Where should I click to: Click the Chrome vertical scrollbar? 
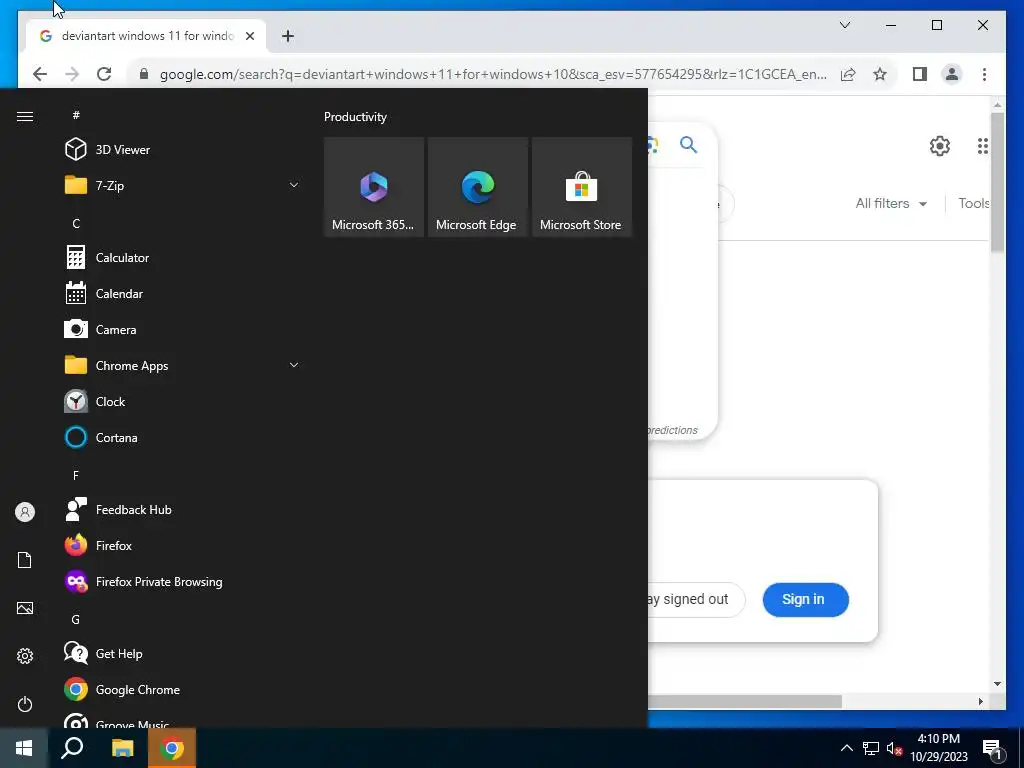pos(997,183)
